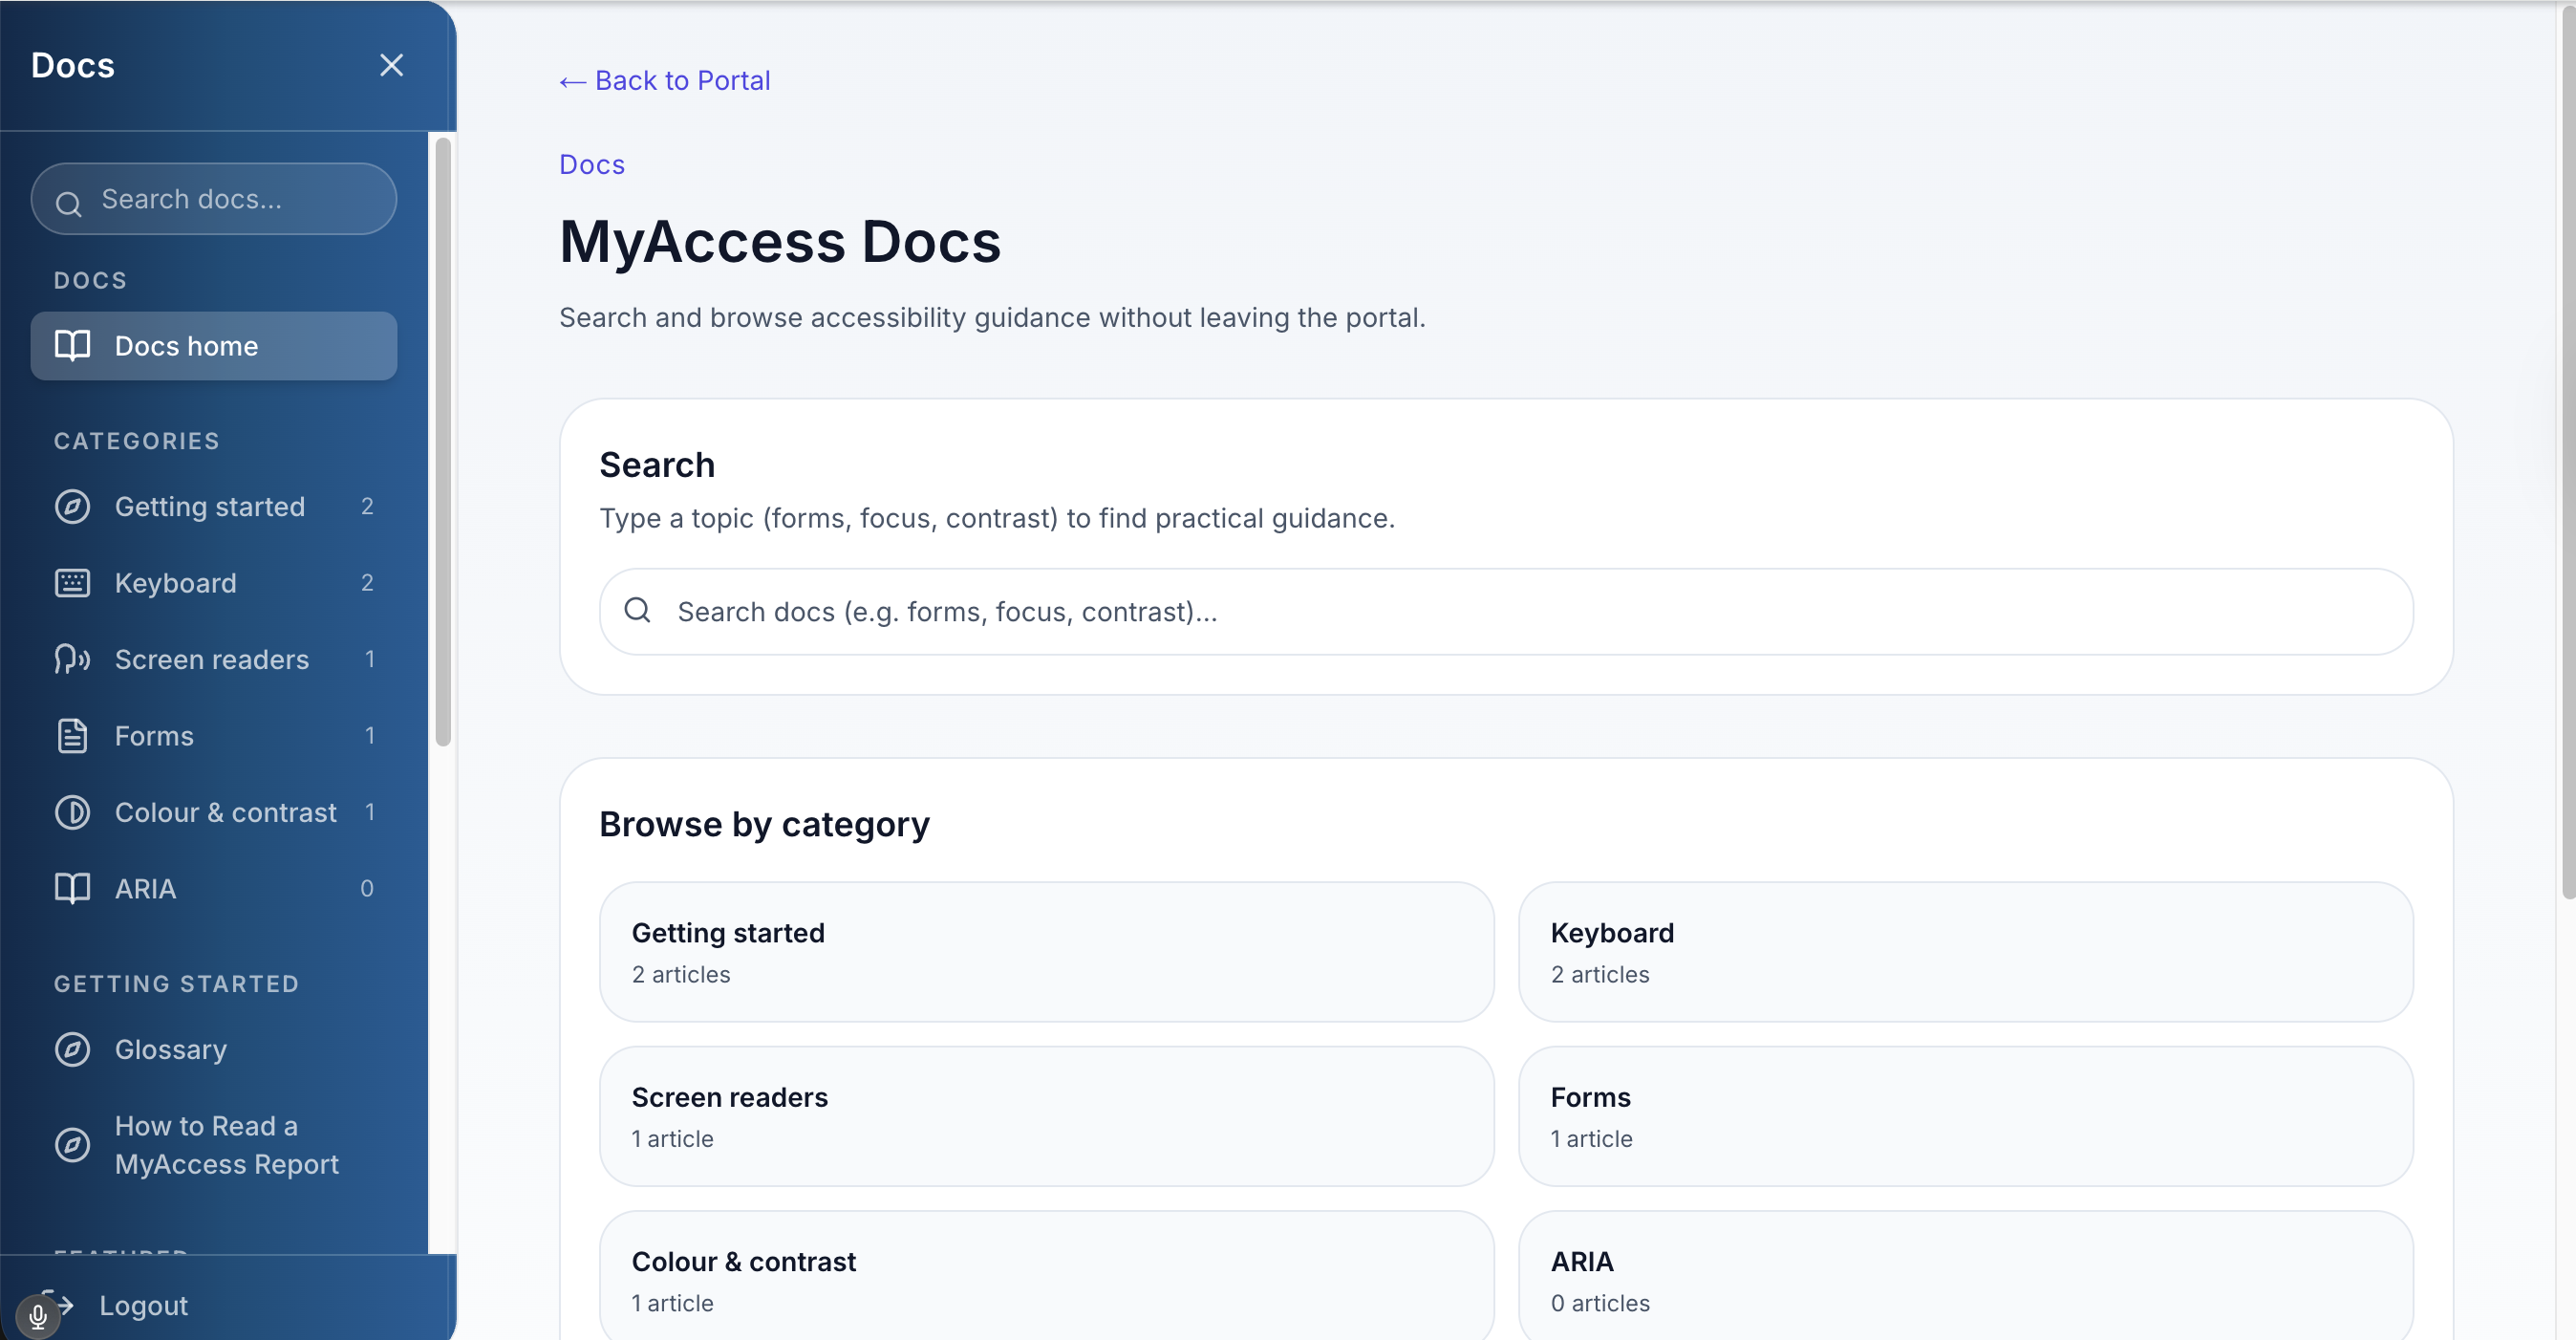
Task: Click the Back to Portal link
Action: coord(664,80)
